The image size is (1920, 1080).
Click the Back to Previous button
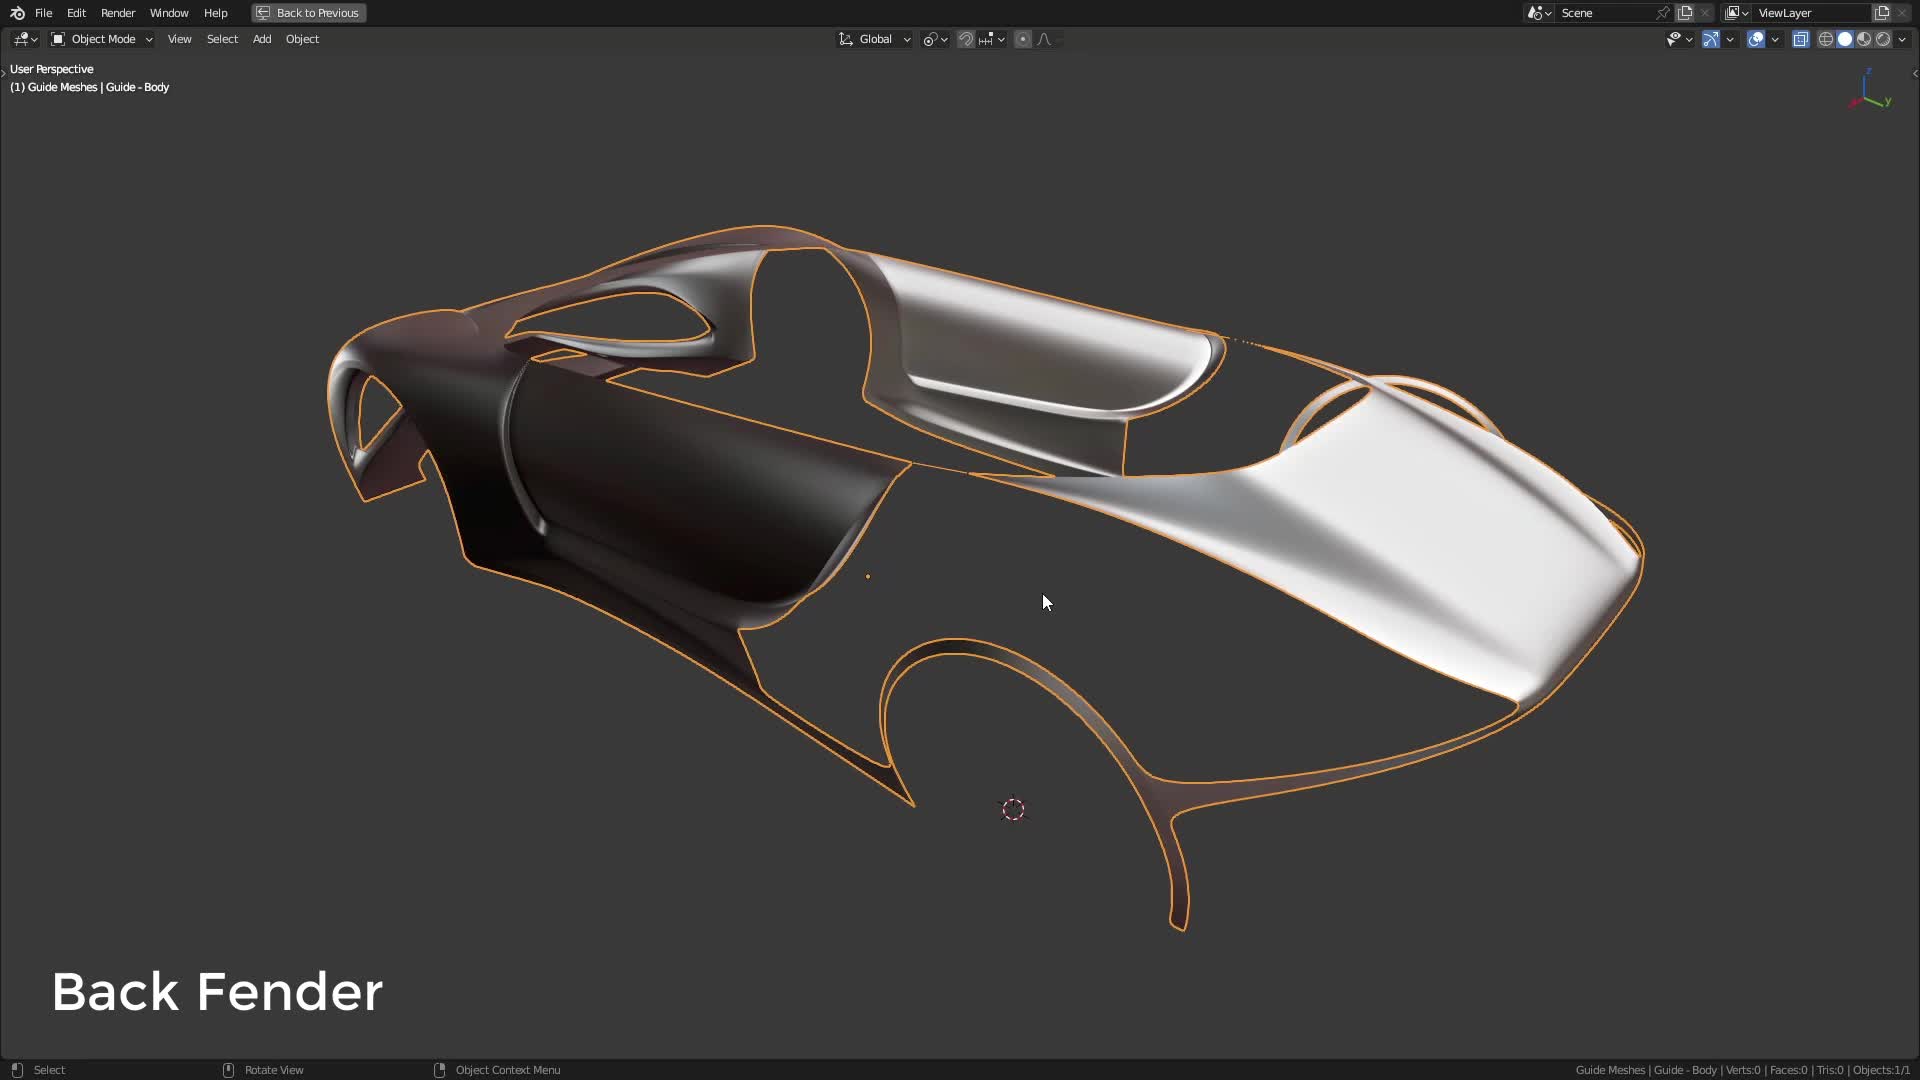coord(309,13)
